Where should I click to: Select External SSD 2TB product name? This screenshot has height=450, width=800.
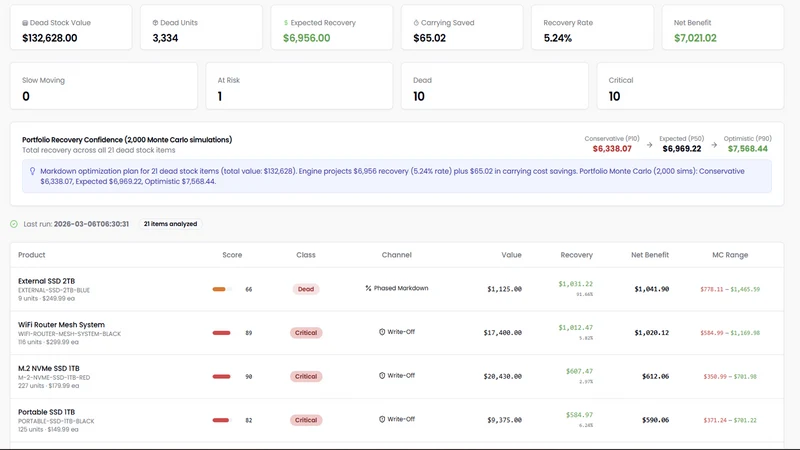[46, 281]
